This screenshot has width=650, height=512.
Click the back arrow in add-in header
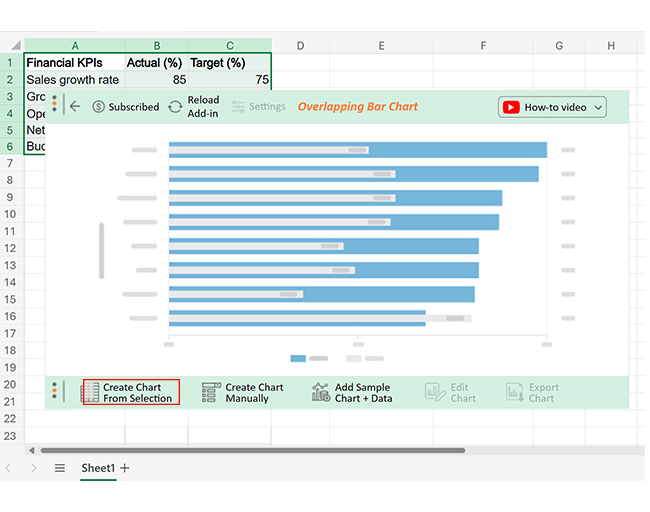point(75,107)
